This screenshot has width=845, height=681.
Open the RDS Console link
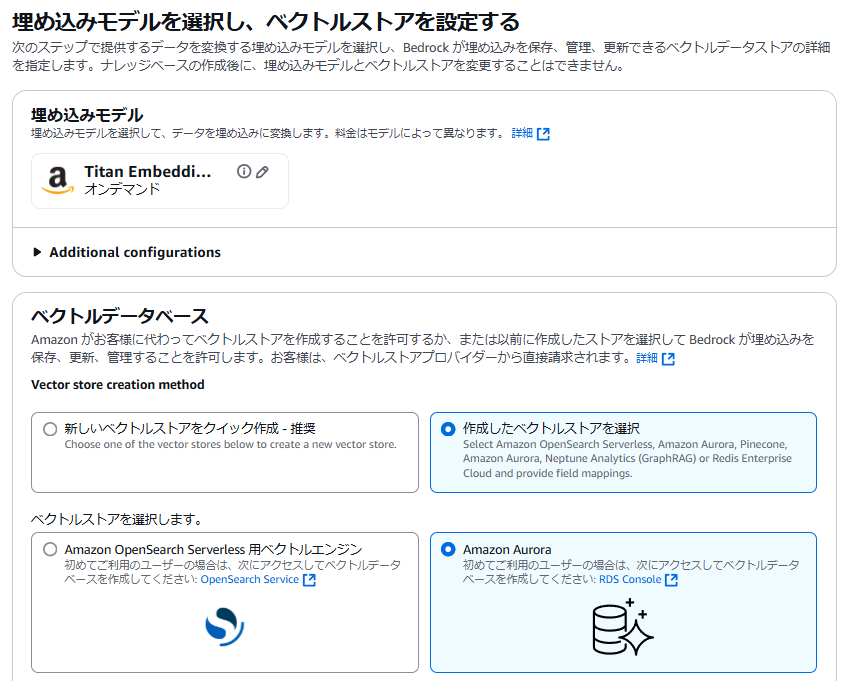click(630, 580)
